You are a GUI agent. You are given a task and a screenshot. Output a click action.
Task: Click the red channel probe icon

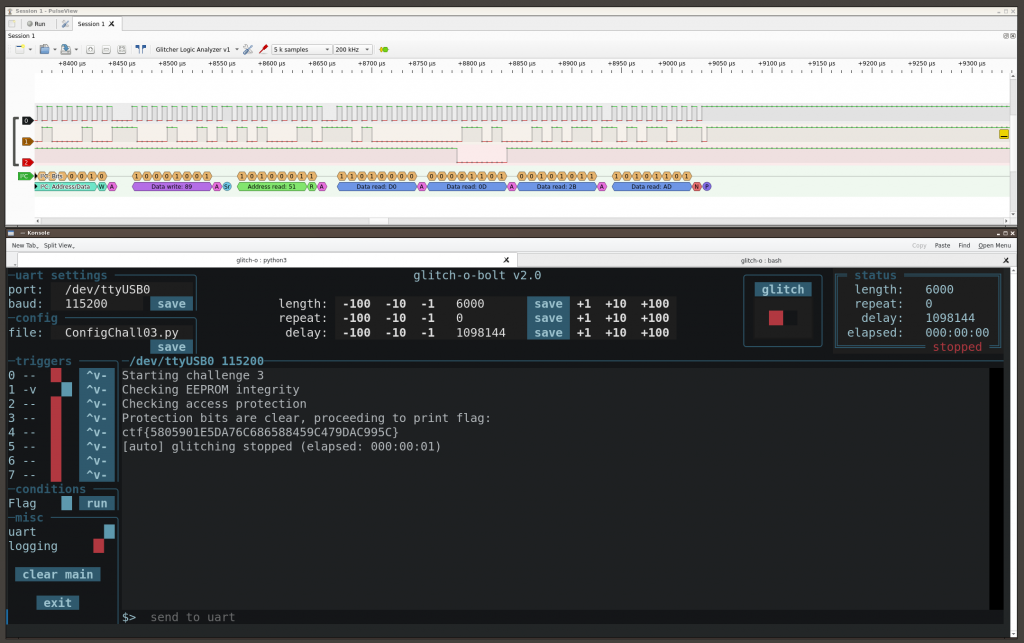tap(263, 49)
